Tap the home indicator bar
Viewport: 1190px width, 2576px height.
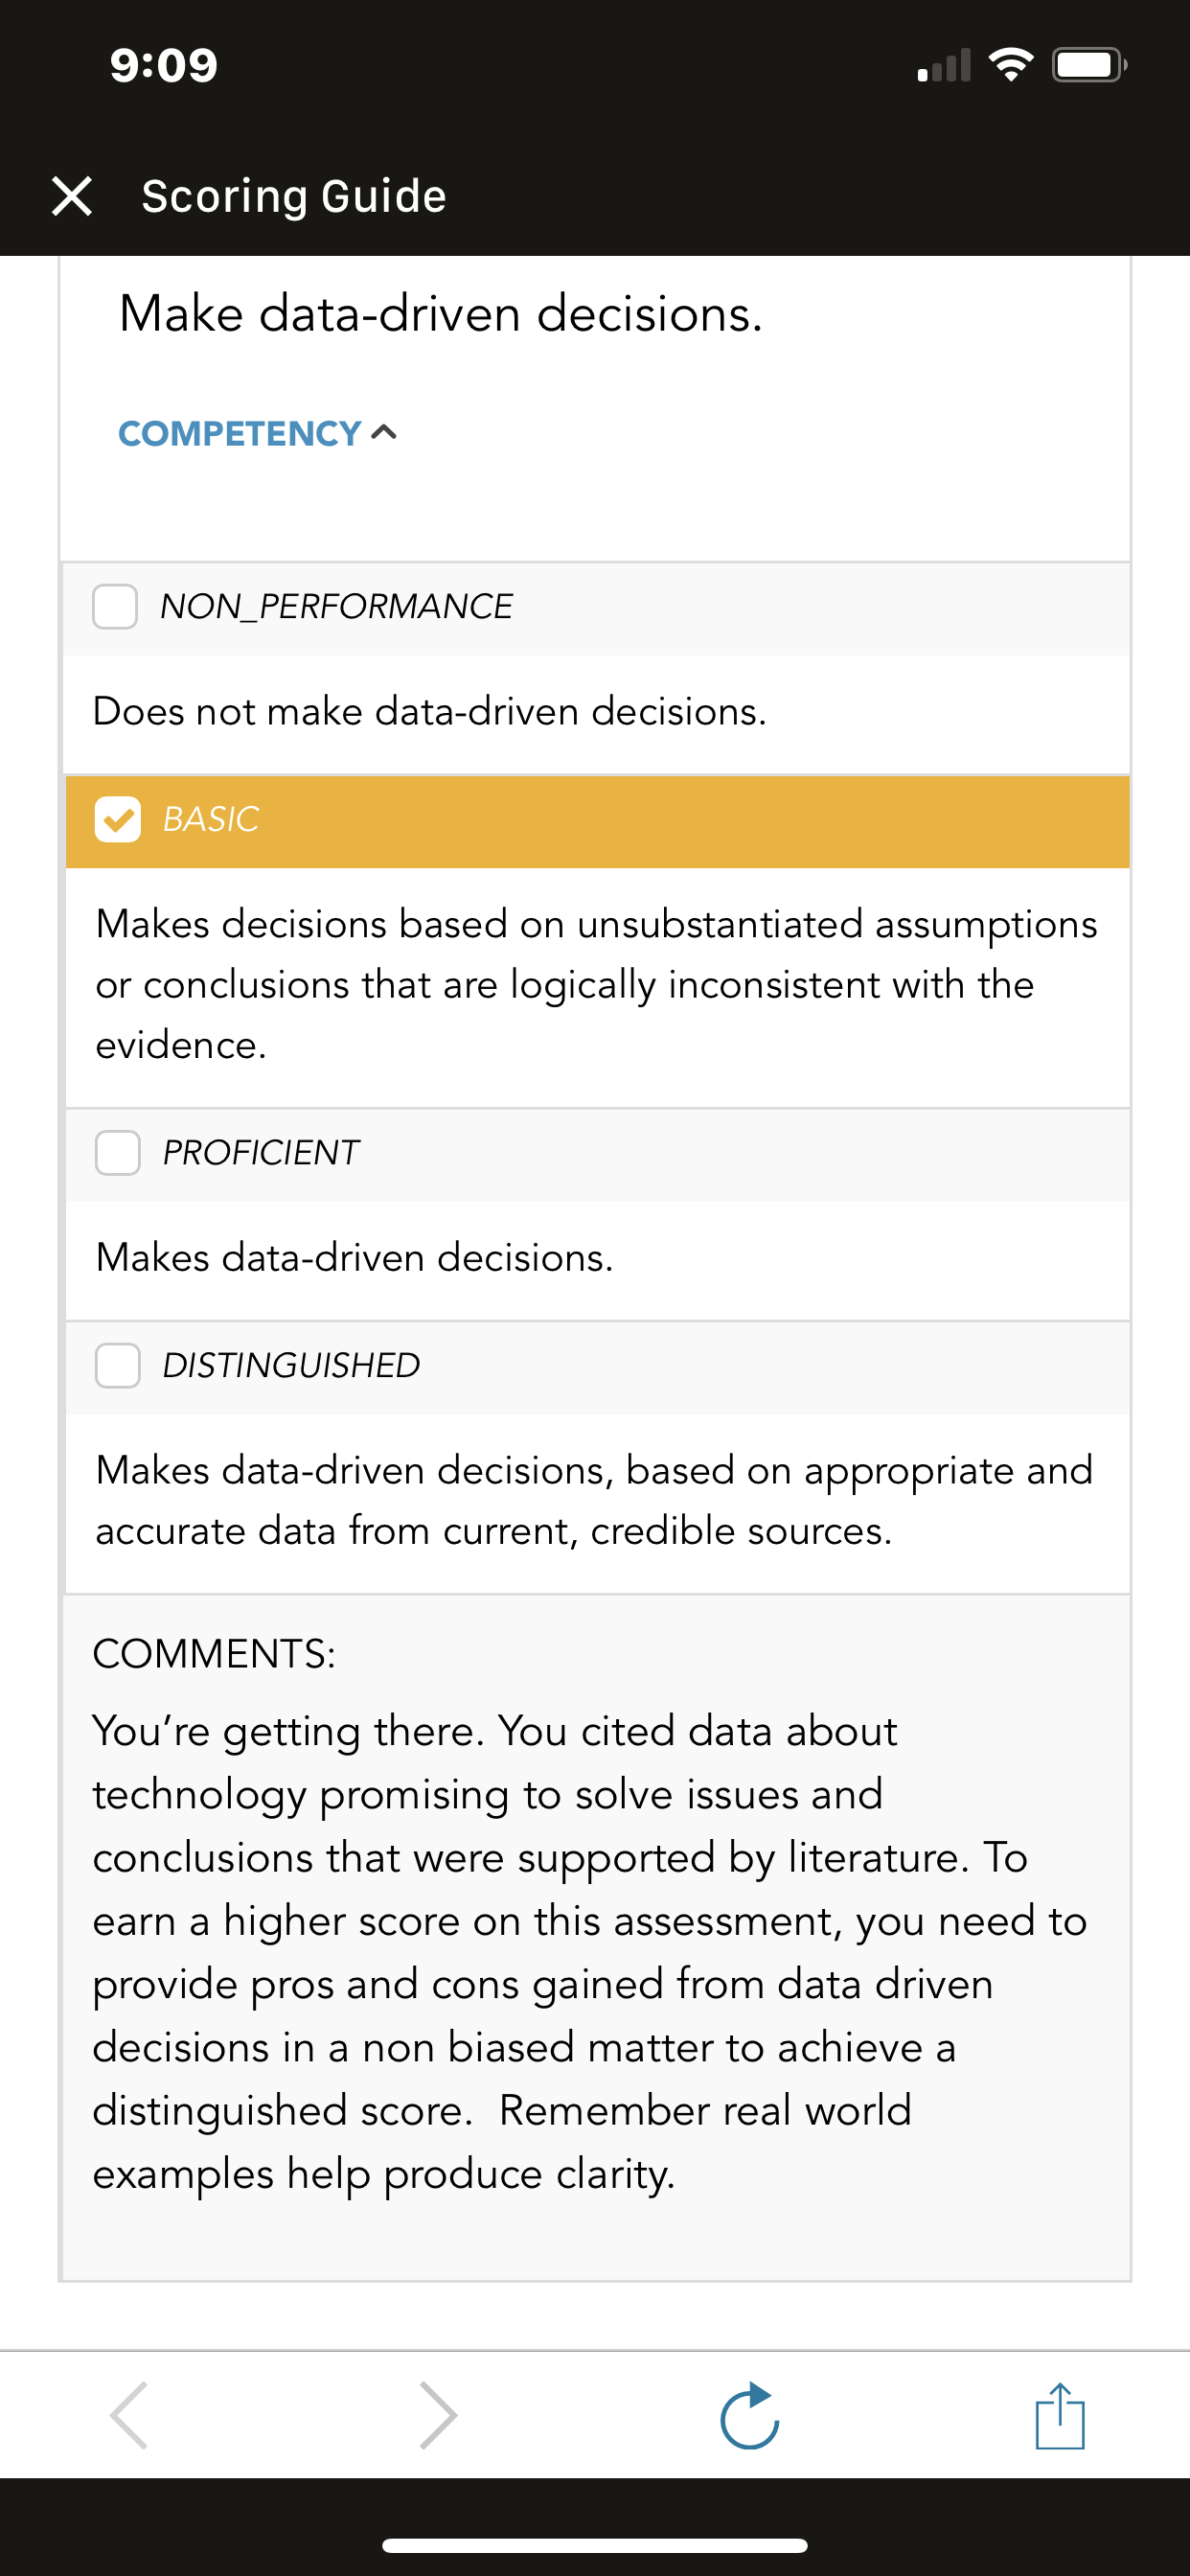pyautogui.click(x=595, y=2545)
